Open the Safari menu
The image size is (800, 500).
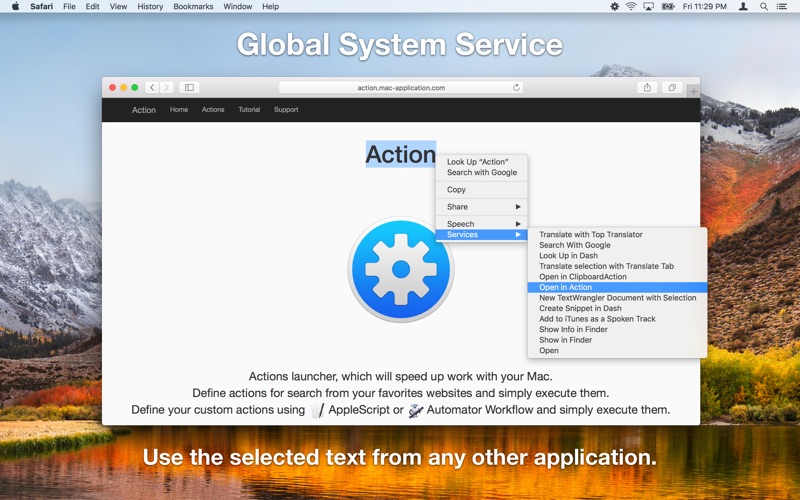(x=41, y=7)
